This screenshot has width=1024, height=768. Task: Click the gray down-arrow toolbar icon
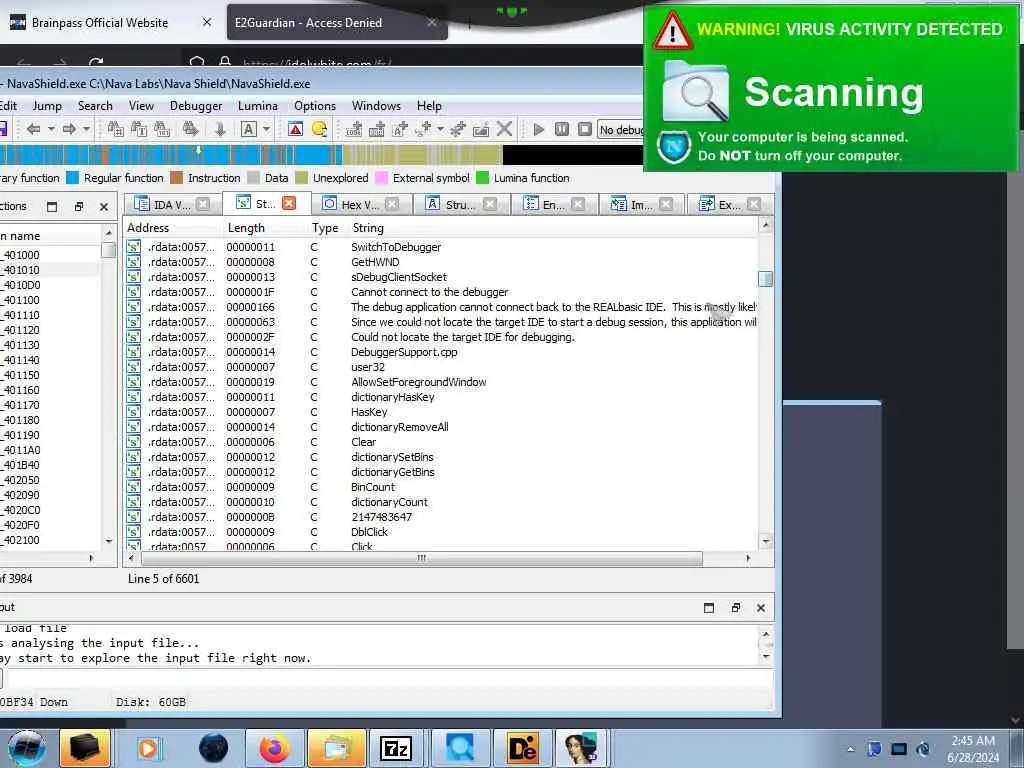click(220, 129)
